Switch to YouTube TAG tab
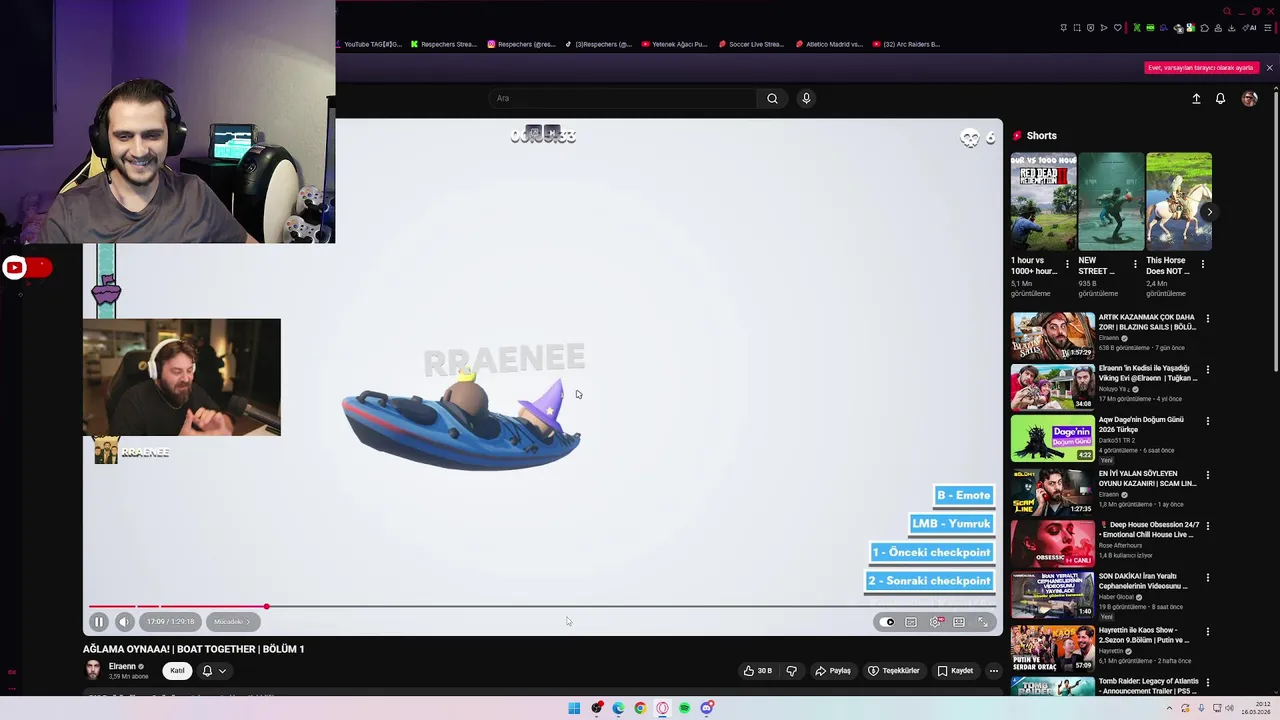This screenshot has width=1280, height=720. [368, 44]
